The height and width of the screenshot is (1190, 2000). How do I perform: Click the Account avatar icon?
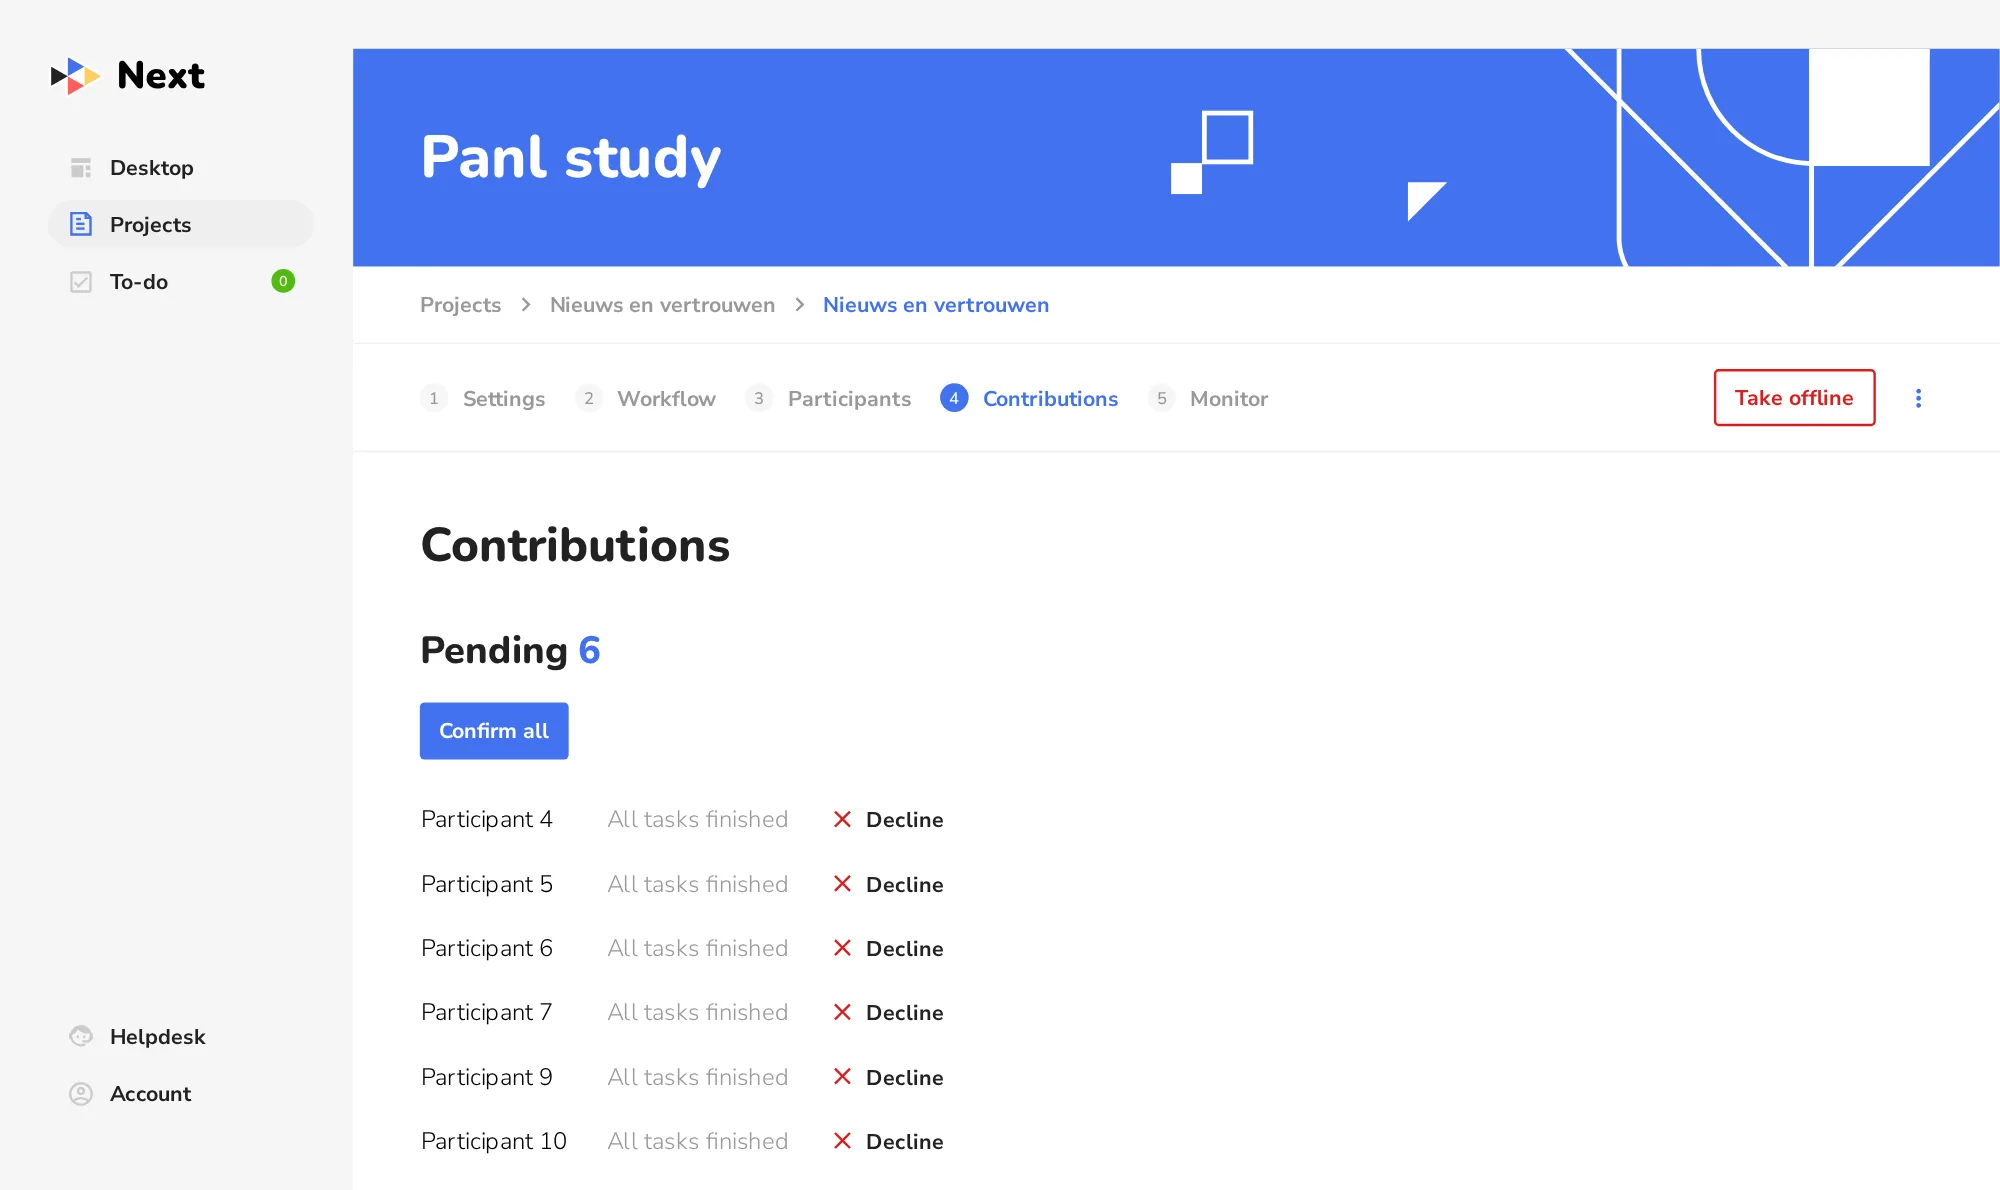click(x=81, y=1094)
